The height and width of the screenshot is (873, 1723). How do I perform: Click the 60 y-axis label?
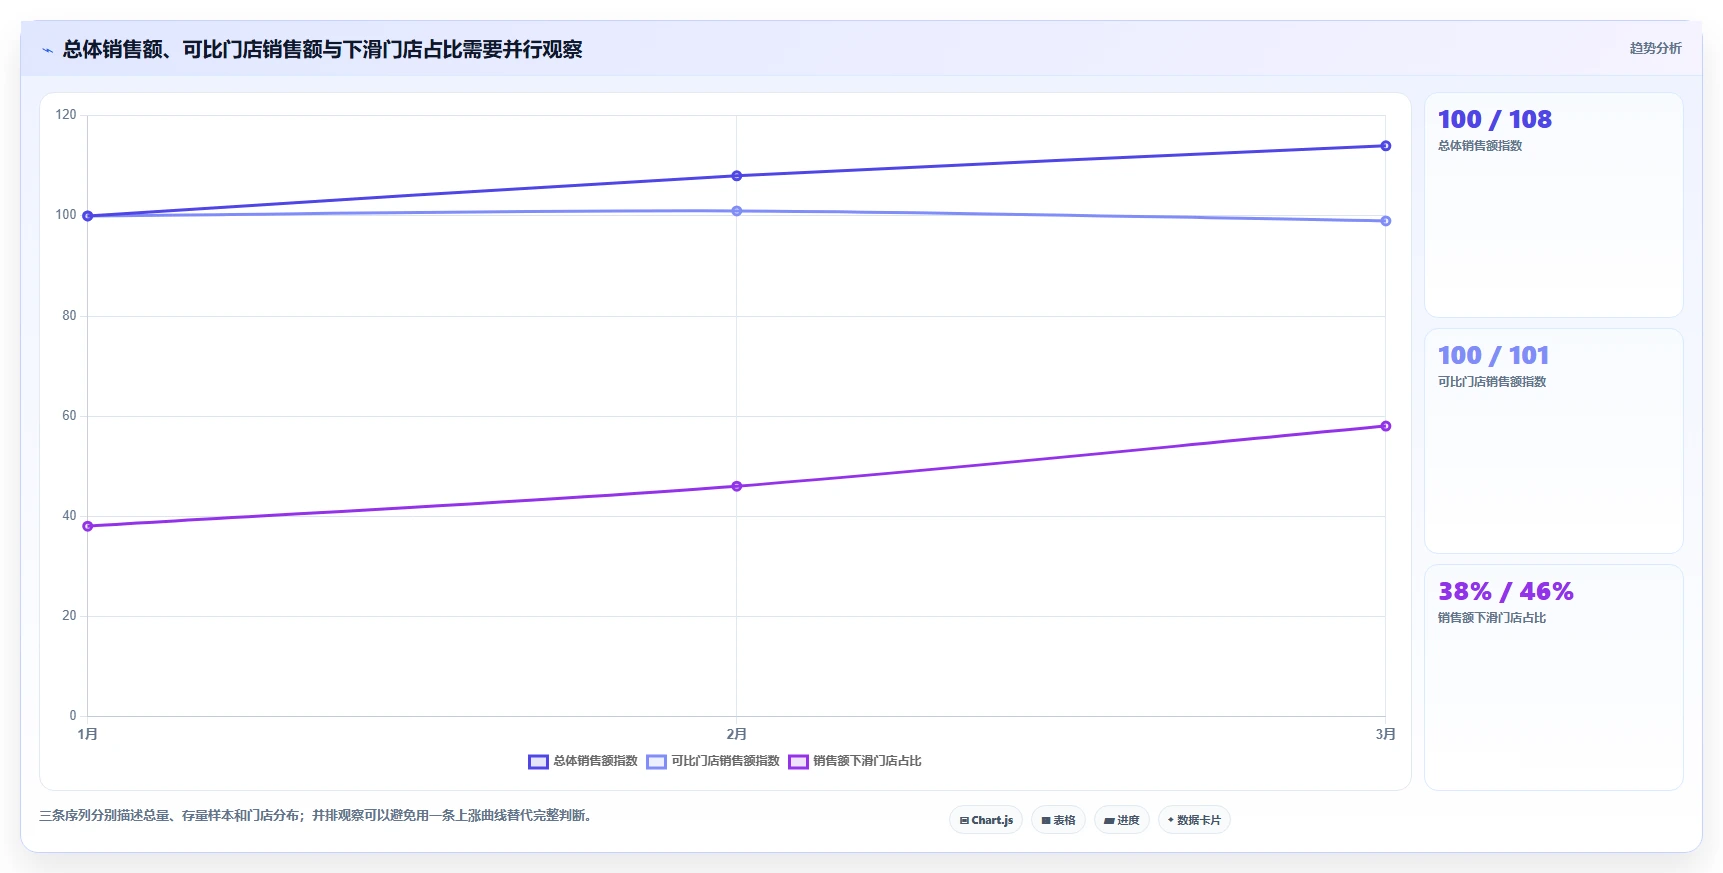[69, 416]
